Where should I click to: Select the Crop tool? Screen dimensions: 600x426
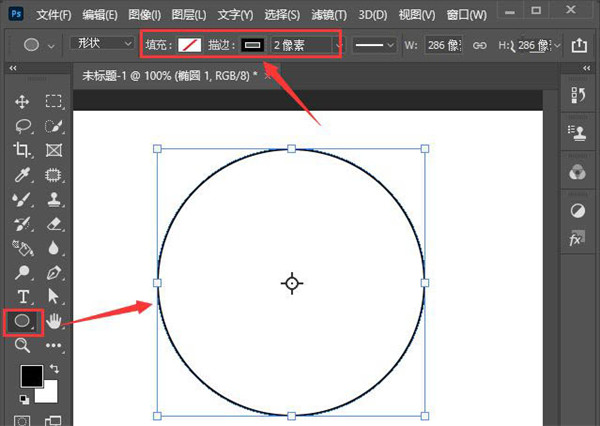(23, 150)
